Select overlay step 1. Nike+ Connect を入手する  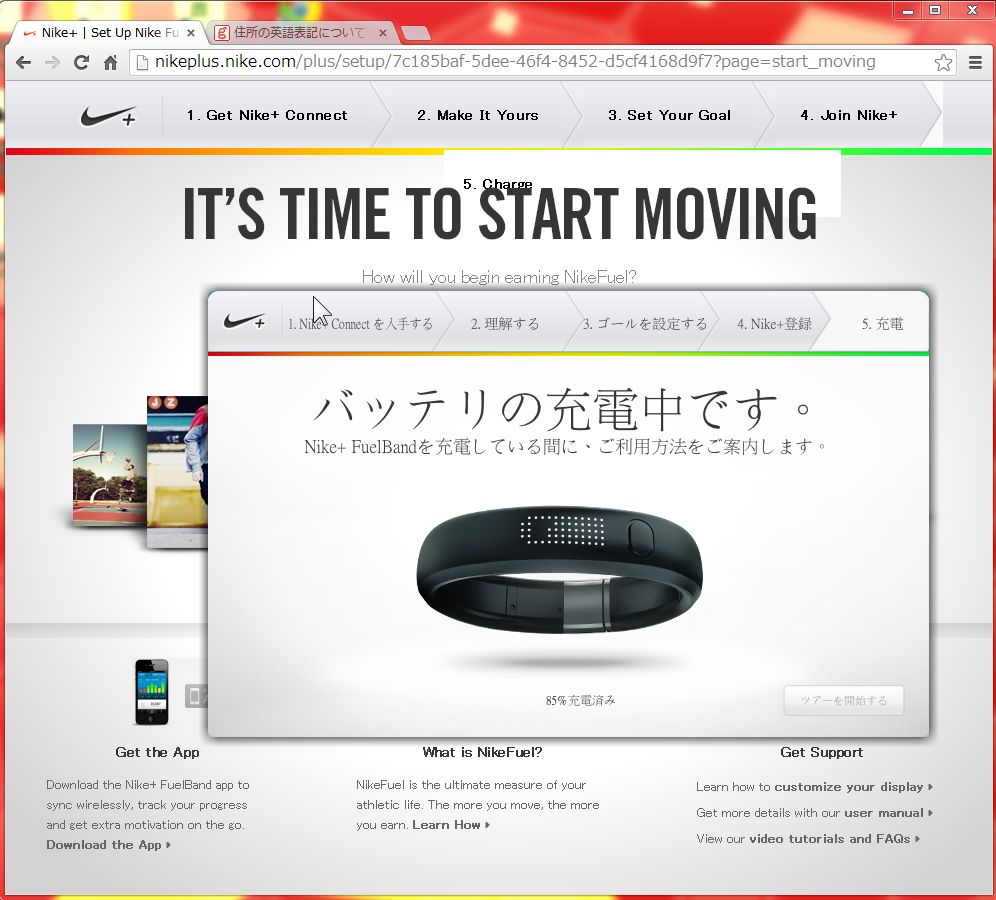(x=360, y=324)
